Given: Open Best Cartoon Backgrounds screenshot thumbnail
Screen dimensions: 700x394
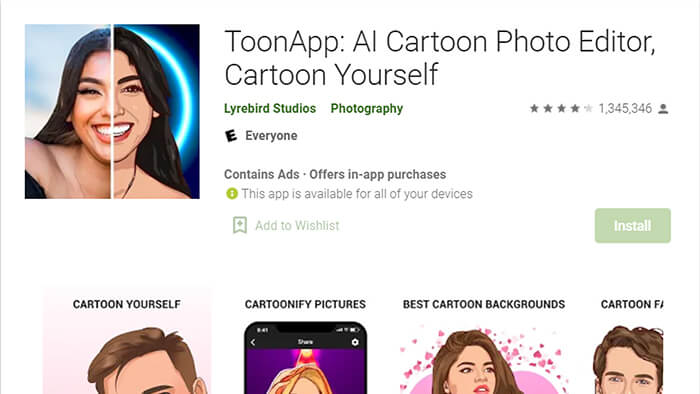Looking at the screenshot, I should (x=484, y=341).
